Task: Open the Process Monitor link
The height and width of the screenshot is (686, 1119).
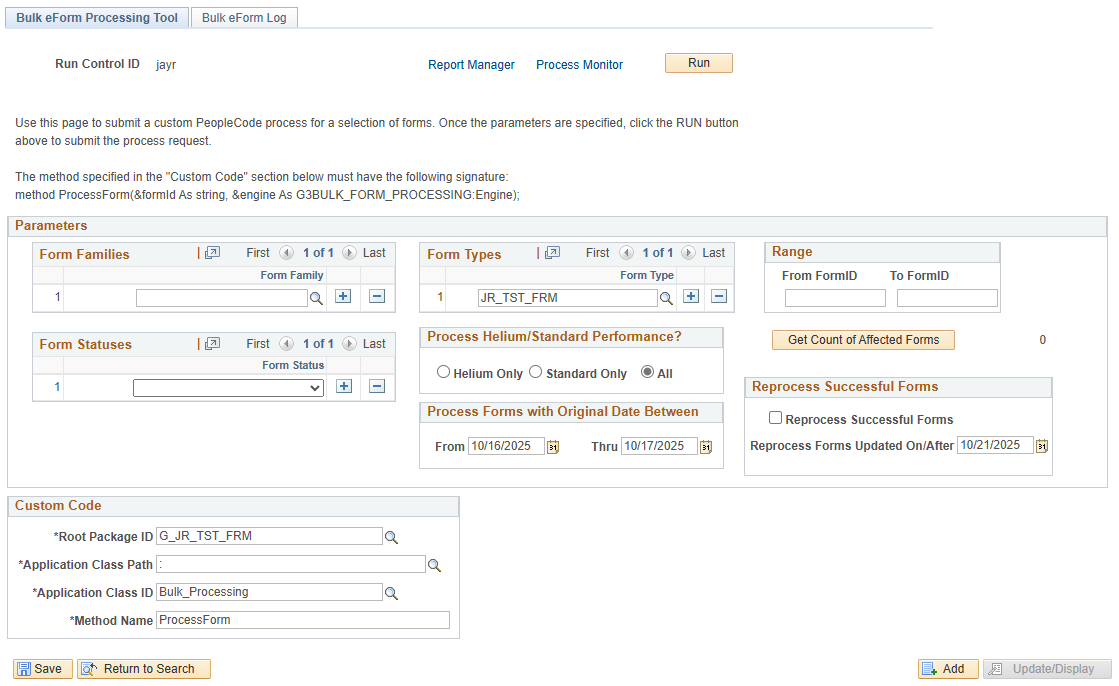Action: (x=579, y=64)
